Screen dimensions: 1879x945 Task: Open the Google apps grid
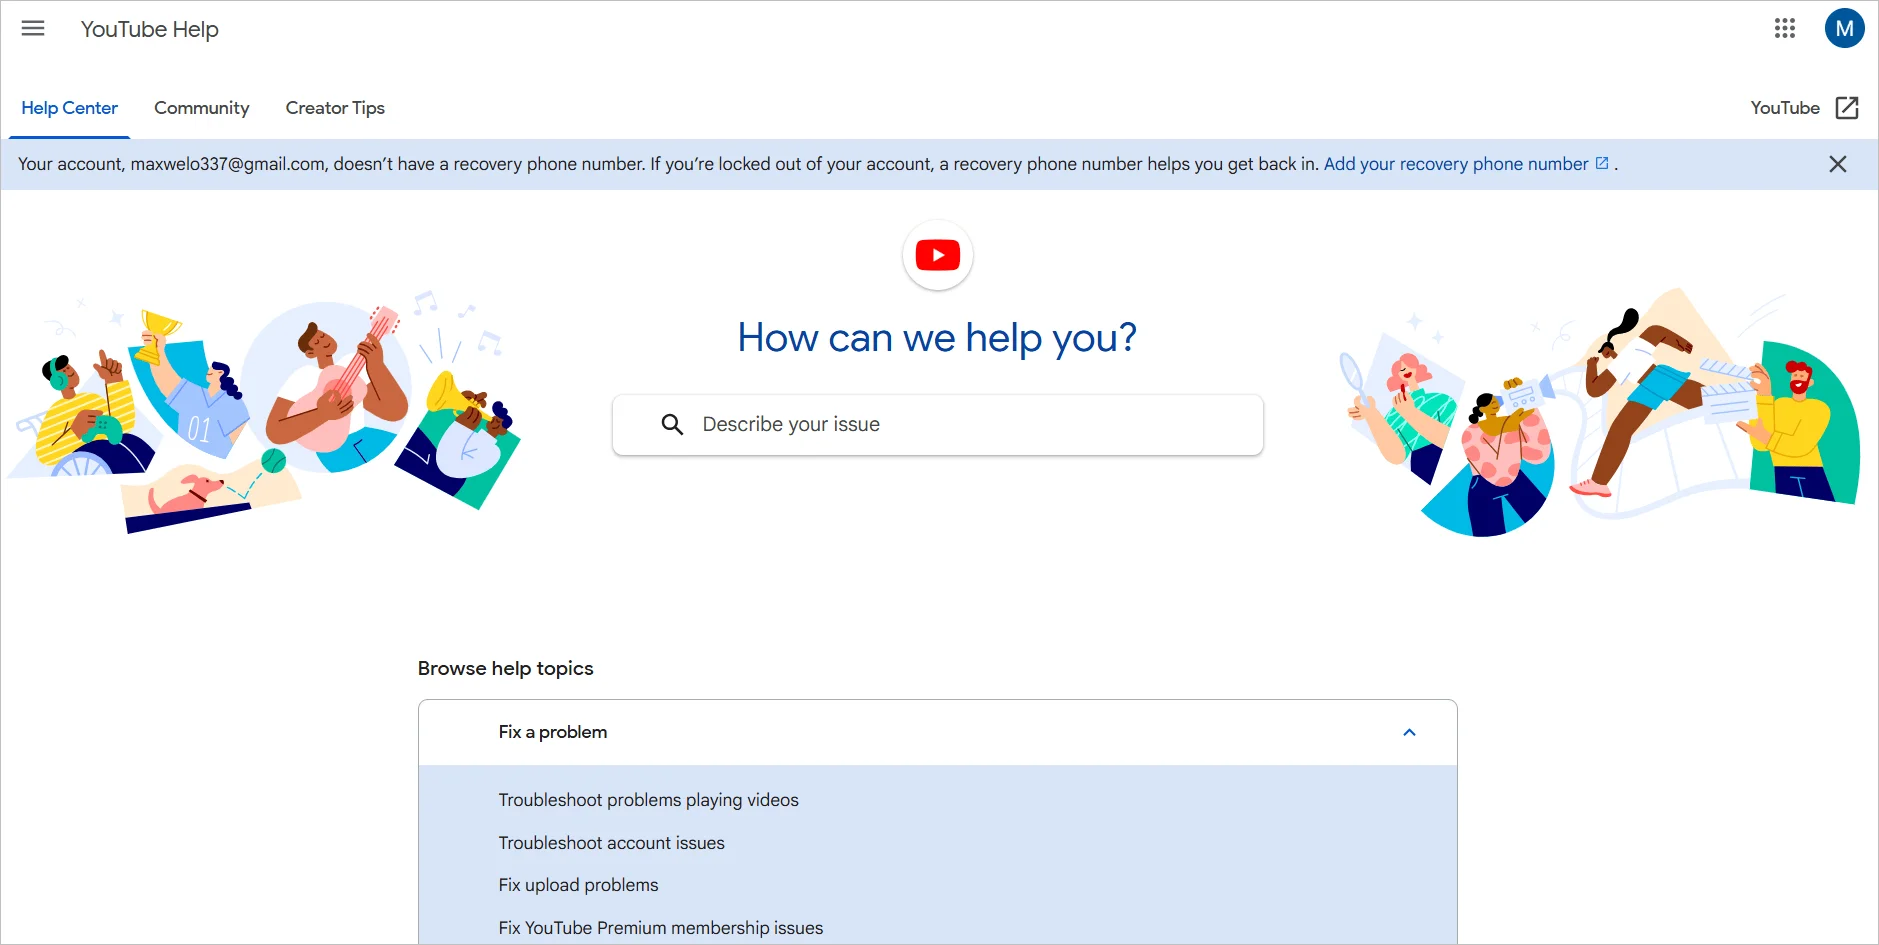[1785, 28]
